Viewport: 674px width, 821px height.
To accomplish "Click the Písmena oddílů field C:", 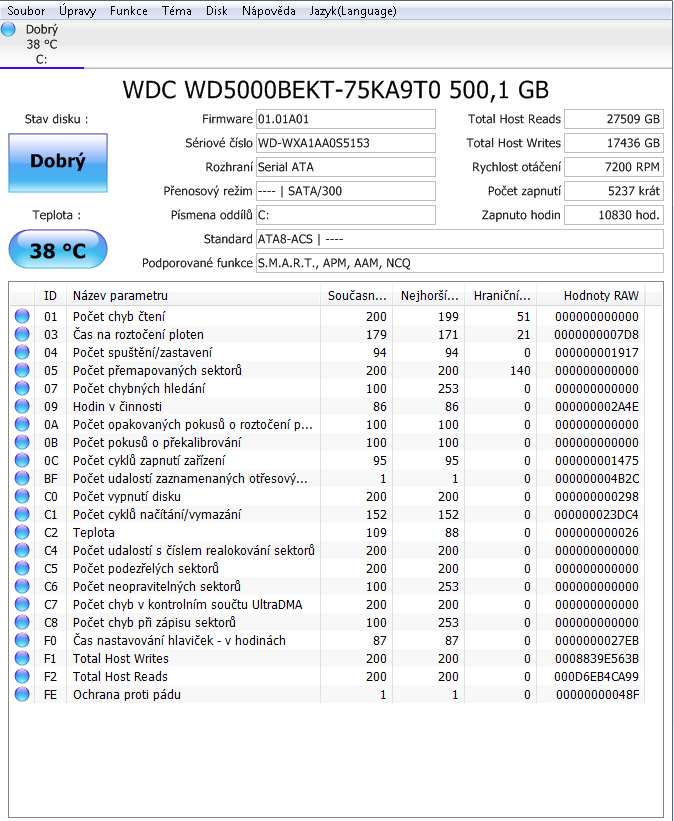I will 345,215.
